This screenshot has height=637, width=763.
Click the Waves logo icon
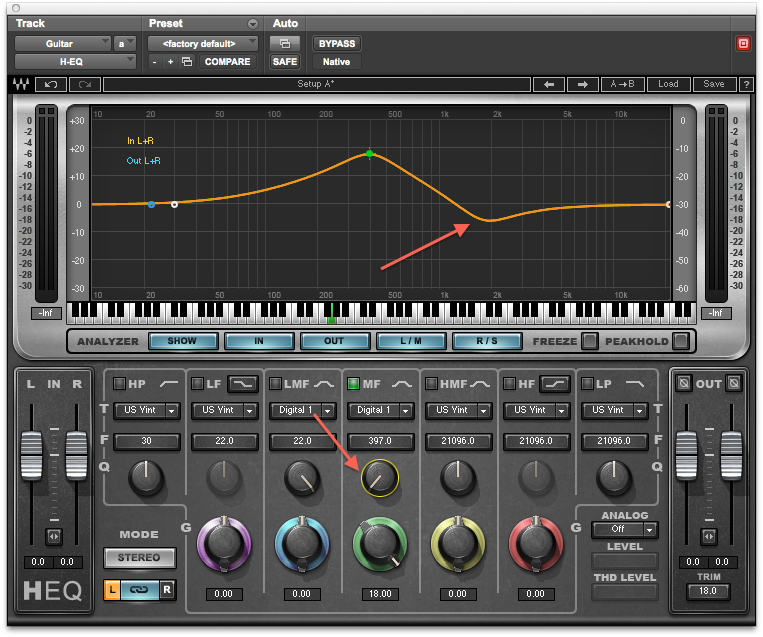[x=21, y=84]
